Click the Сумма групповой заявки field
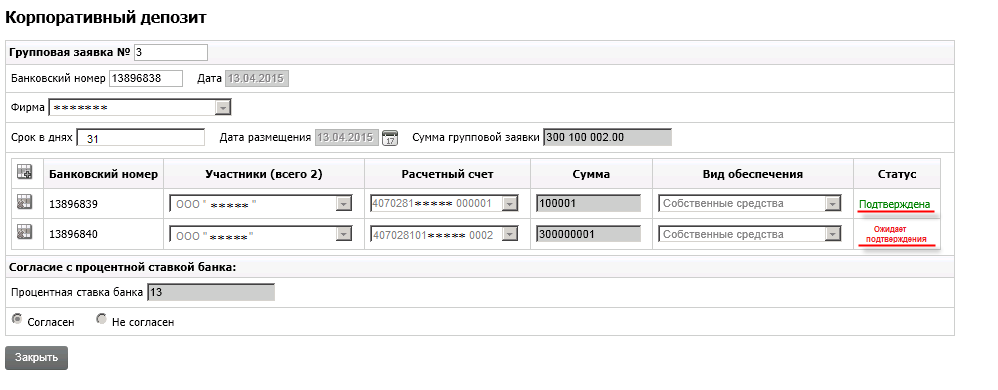 607,137
